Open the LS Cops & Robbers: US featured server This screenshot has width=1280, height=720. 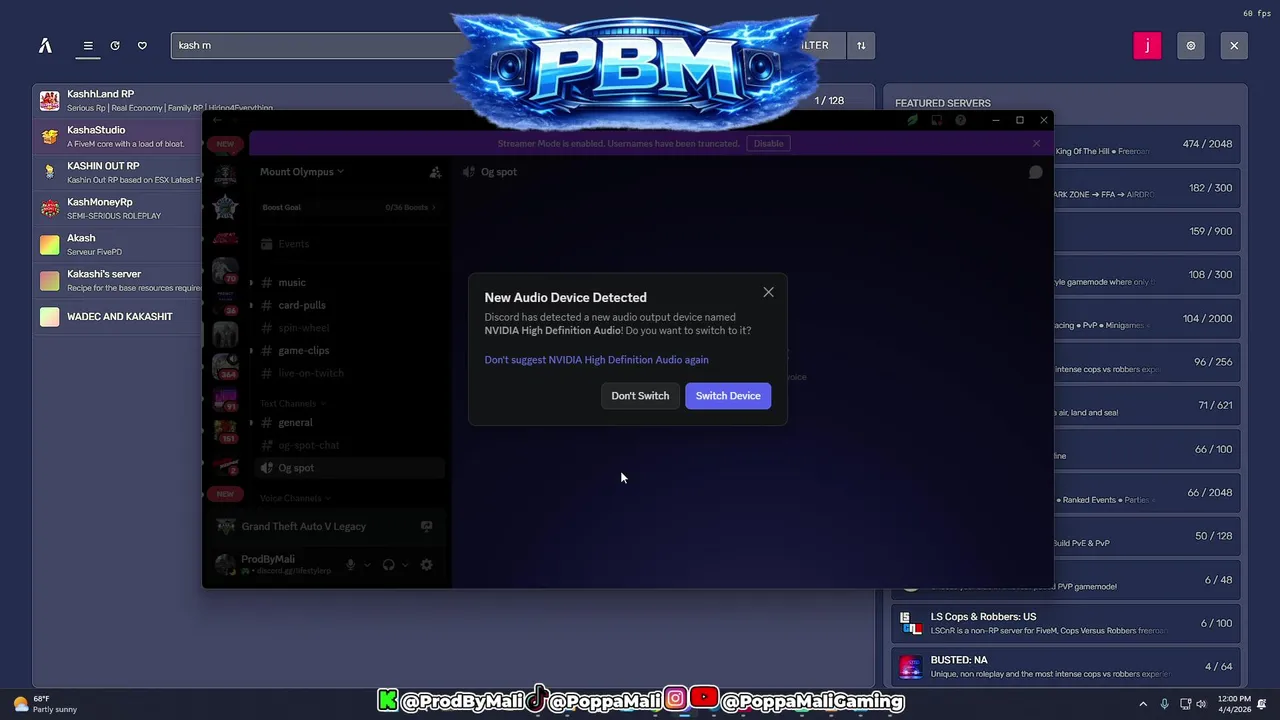click(x=1066, y=623)
